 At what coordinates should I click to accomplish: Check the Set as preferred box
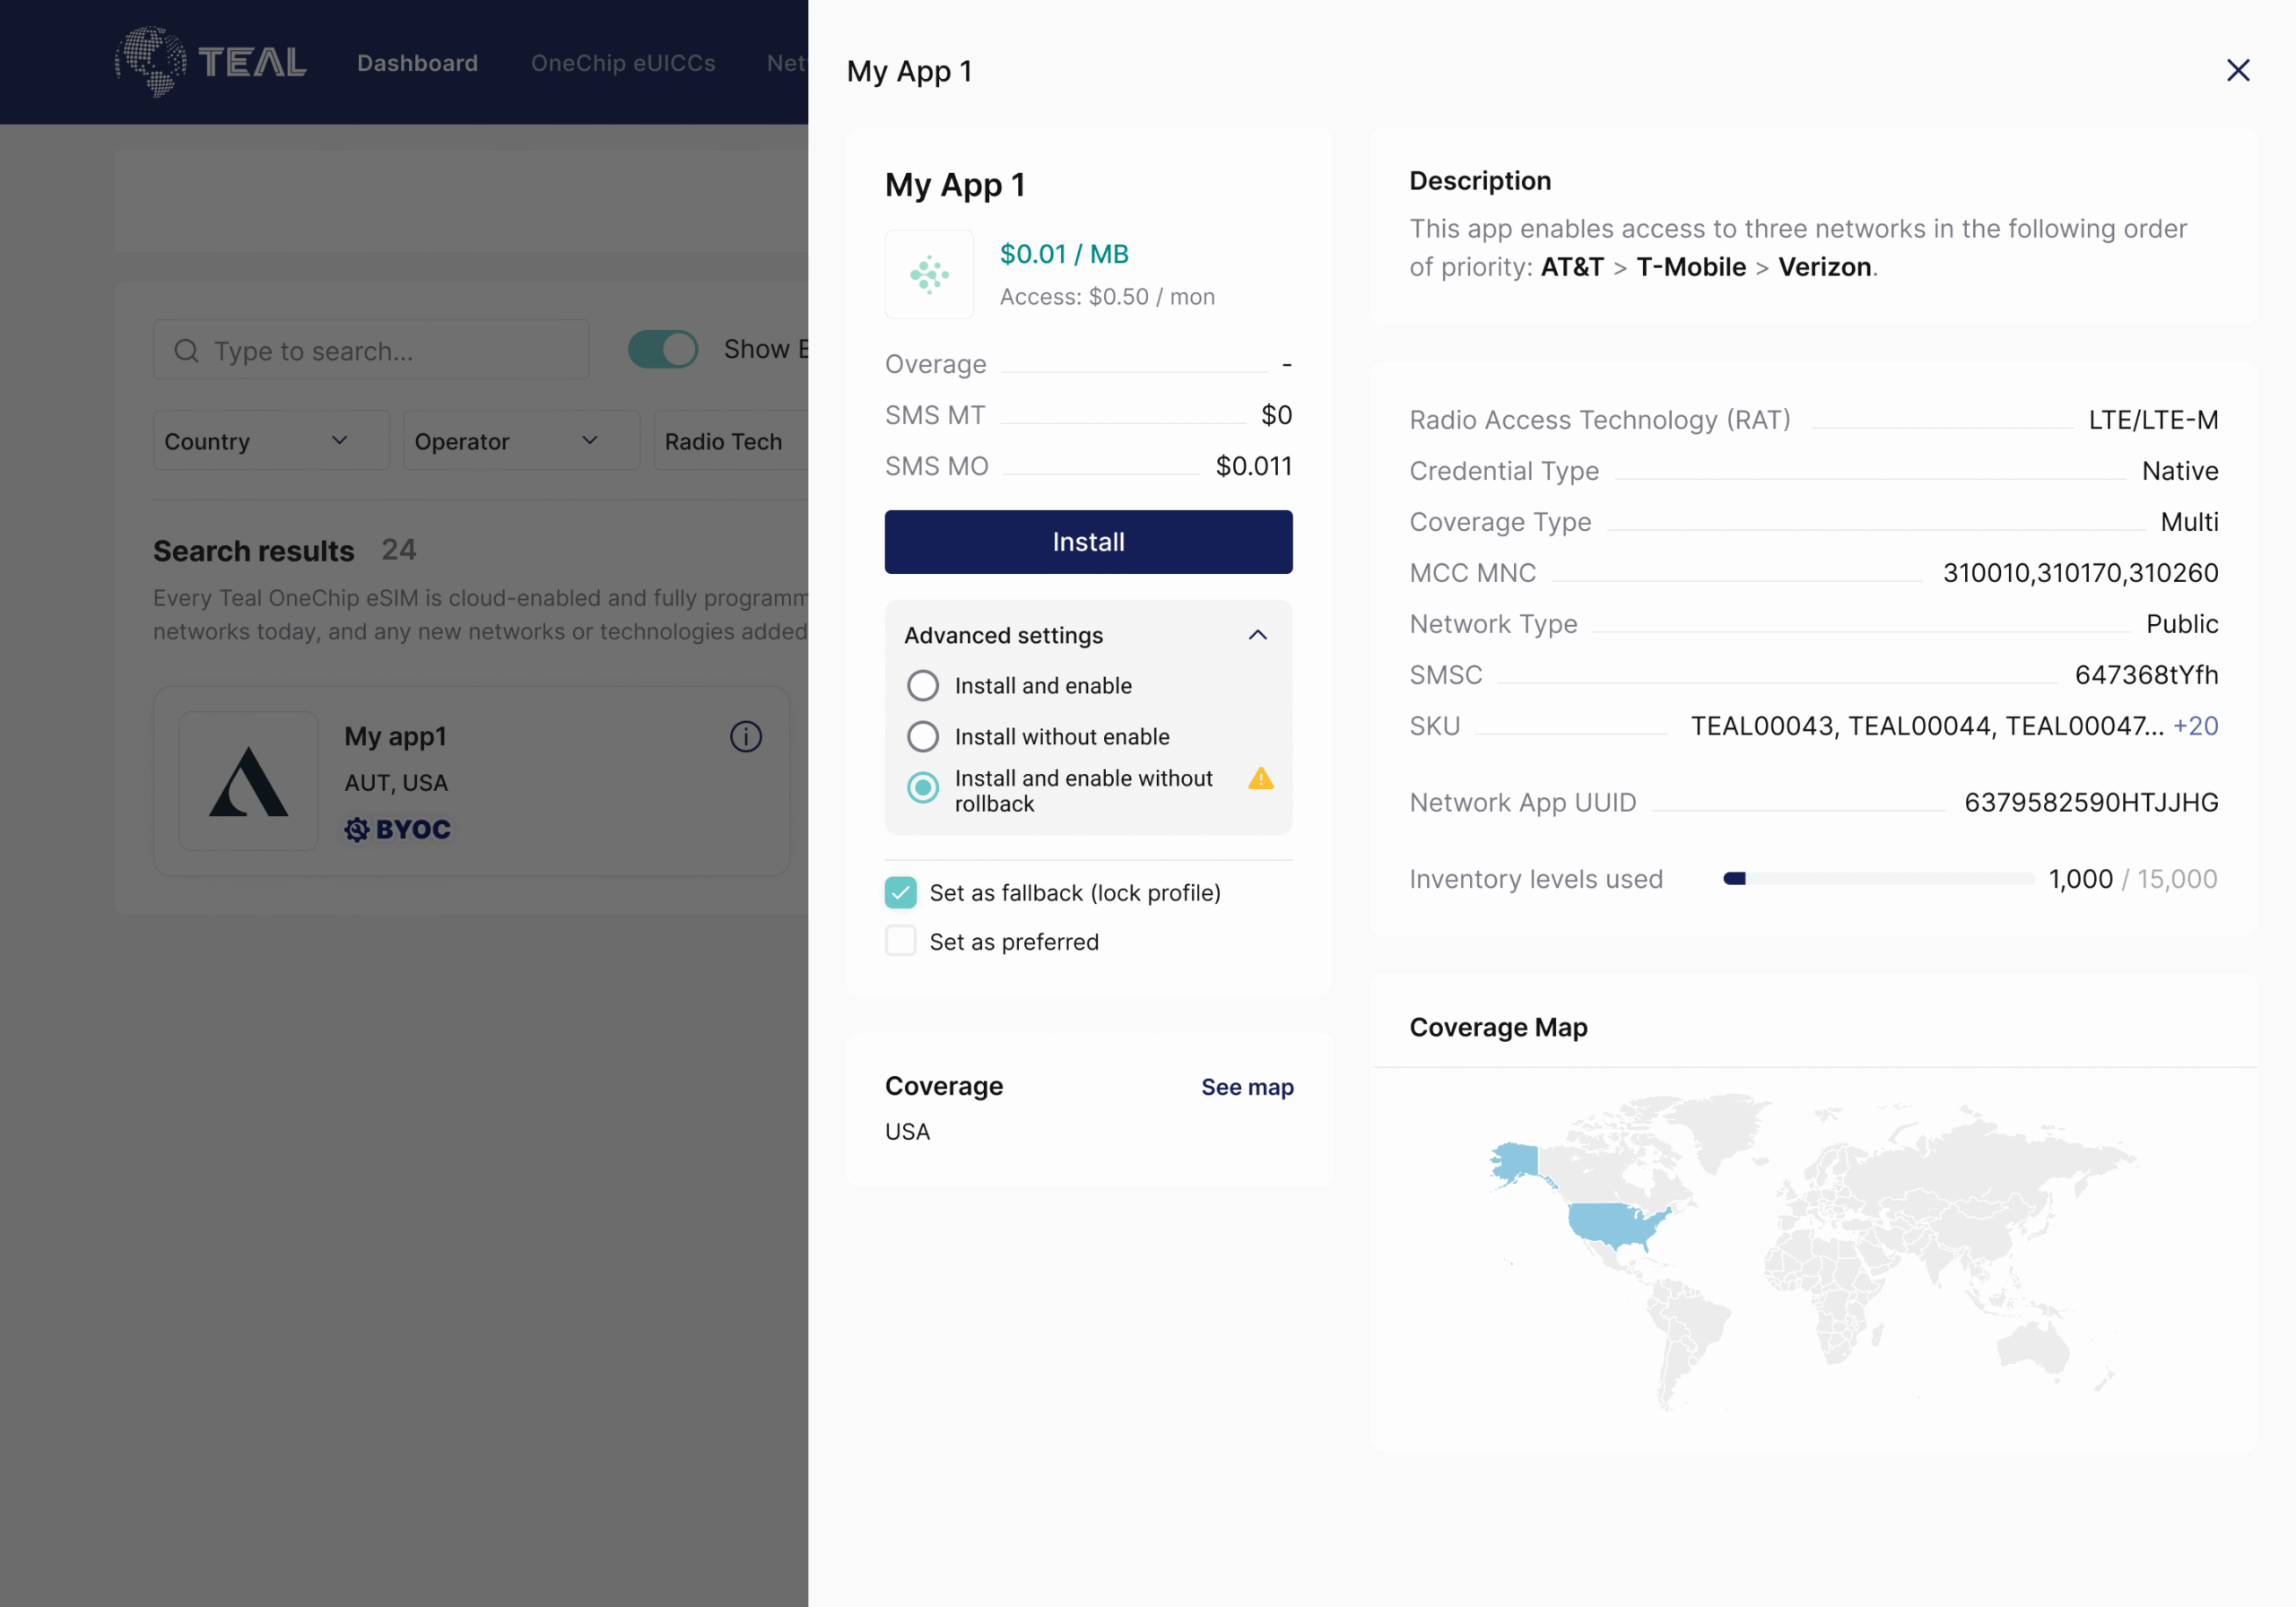click(900, 941)
